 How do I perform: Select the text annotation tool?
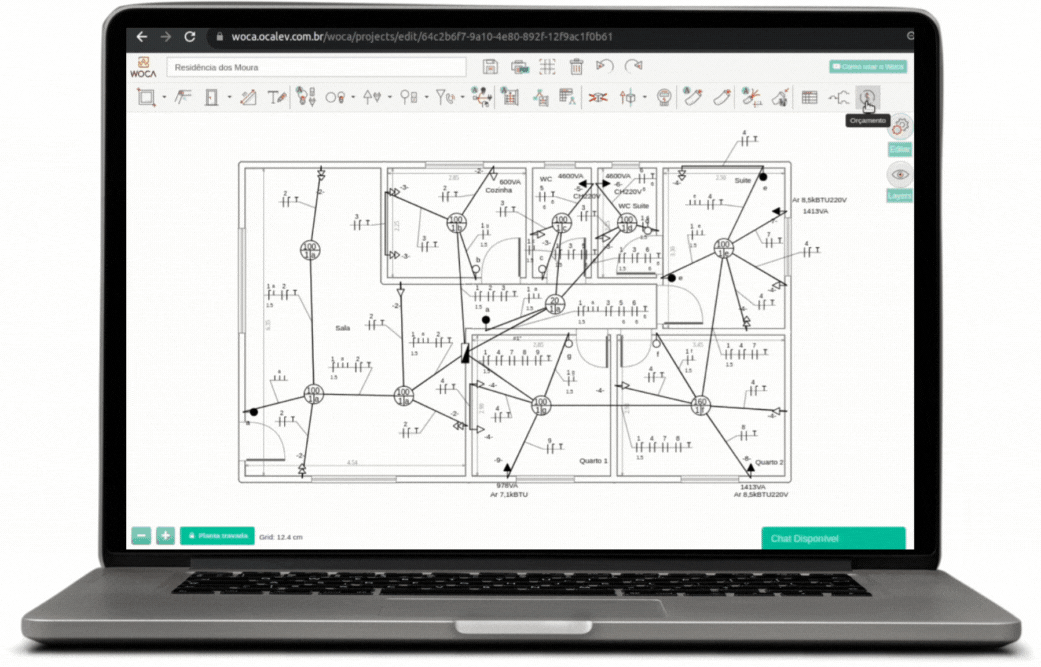click(276, 98)
